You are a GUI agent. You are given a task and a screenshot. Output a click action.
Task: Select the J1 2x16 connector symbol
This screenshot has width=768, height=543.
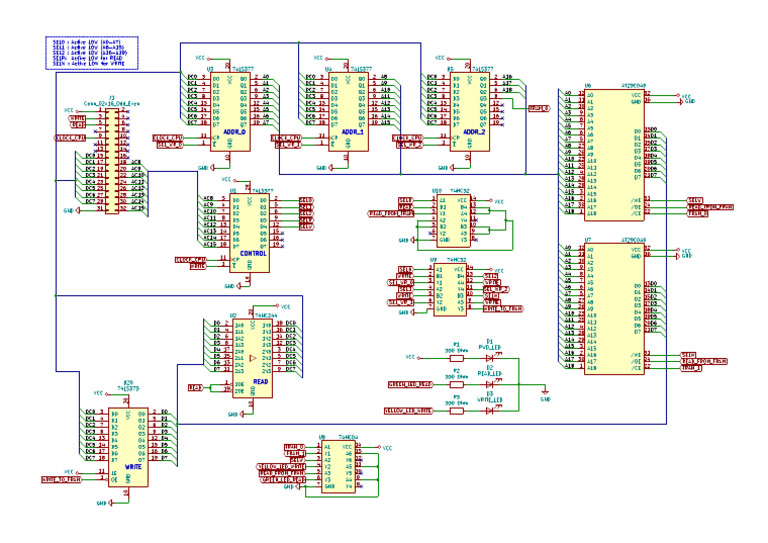[112, 161]
